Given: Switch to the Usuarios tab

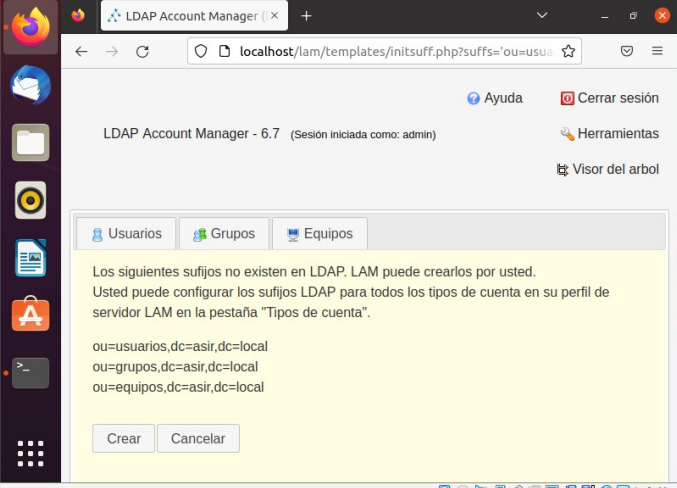Looking at the screenshot, I should (x=126, y=234).
